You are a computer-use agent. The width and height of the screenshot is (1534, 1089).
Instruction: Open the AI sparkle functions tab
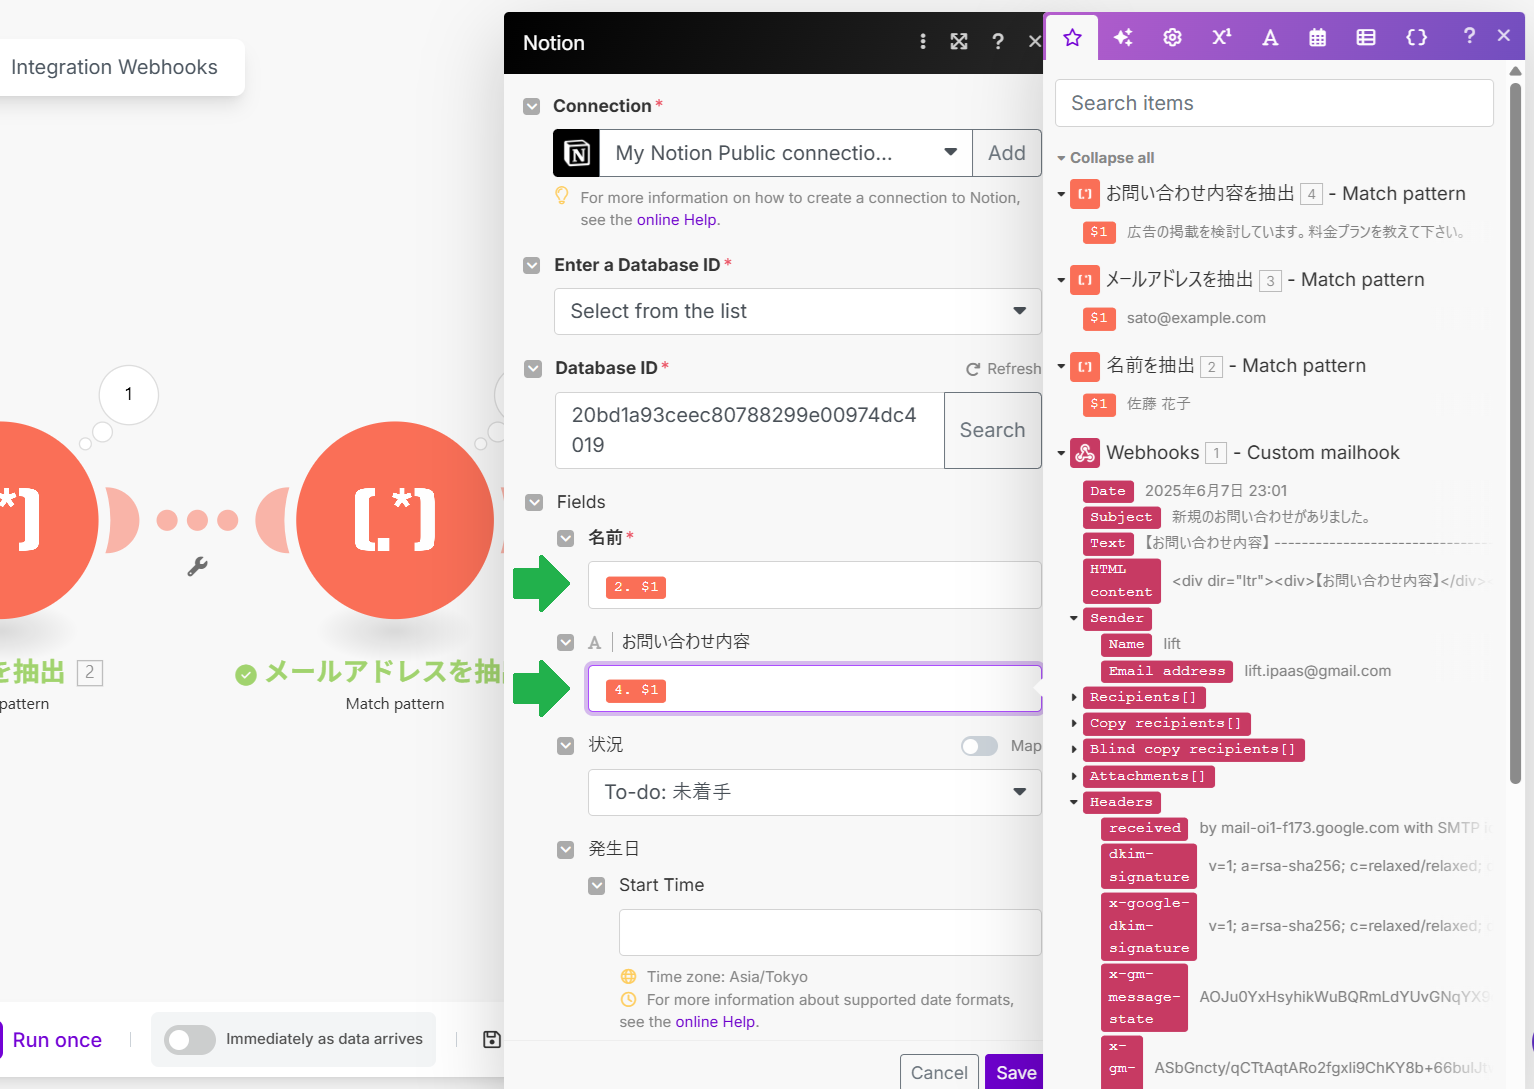(x=1123, y=38)
